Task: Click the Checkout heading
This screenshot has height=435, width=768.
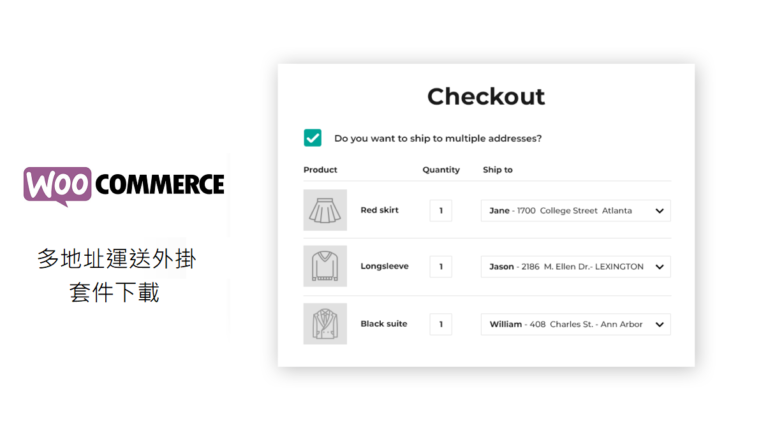Action: [486, 97]
